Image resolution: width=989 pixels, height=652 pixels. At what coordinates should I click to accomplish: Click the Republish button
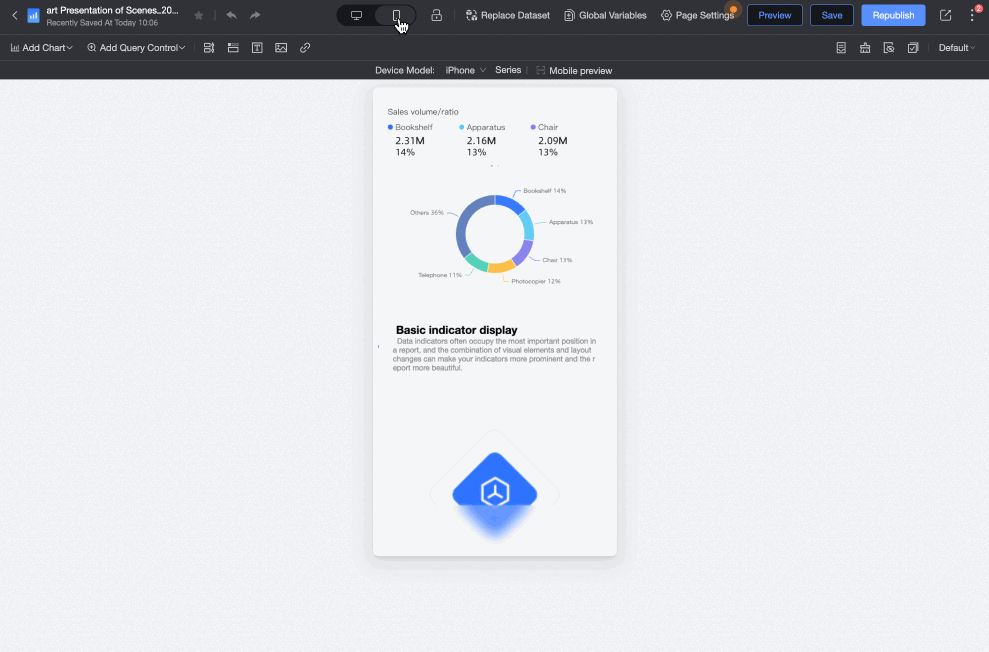pyautogui.click(x=892, y=15)
